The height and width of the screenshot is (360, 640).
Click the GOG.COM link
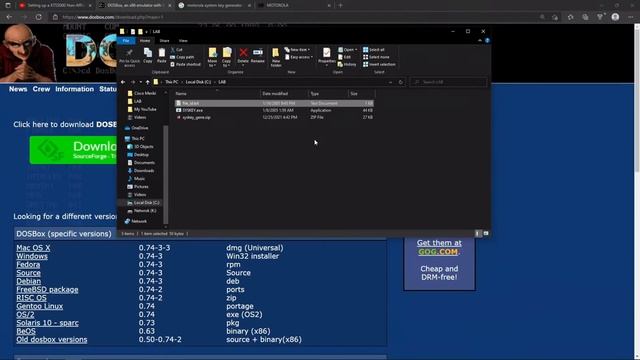438,252
